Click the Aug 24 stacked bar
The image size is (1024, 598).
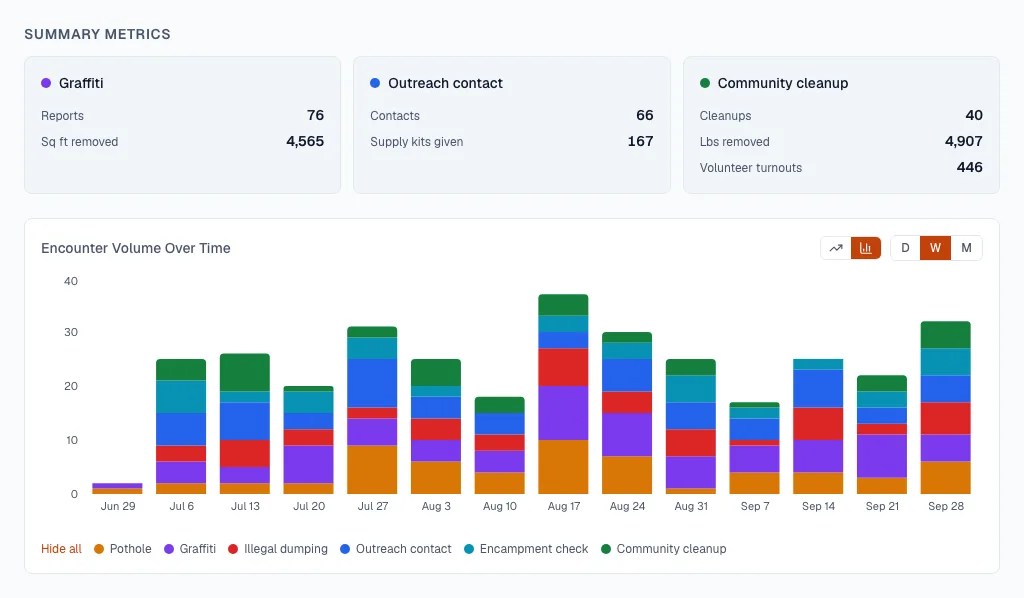tap(627, 413)
